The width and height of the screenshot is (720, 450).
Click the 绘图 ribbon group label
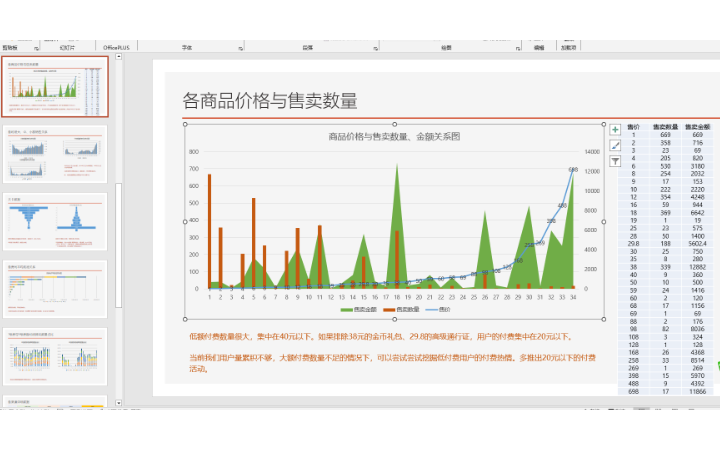(446, 47)
